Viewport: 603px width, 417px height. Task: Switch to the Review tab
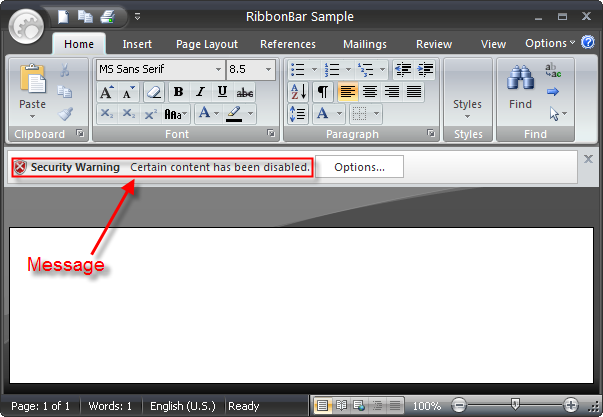tap(434, 44)
